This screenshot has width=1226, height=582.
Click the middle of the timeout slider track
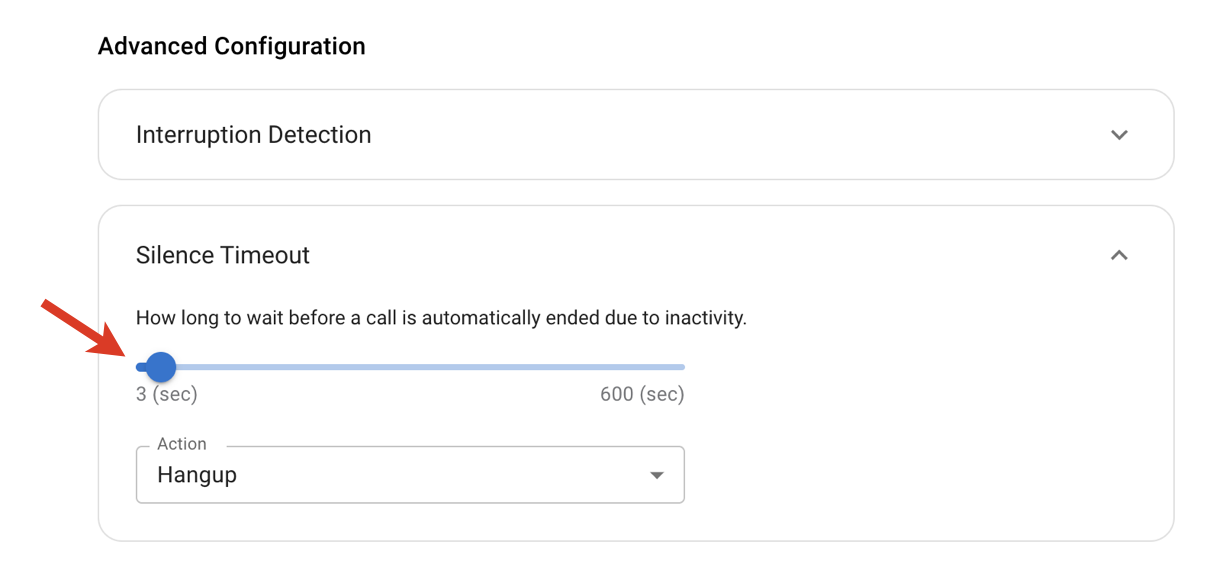[410, 366]
